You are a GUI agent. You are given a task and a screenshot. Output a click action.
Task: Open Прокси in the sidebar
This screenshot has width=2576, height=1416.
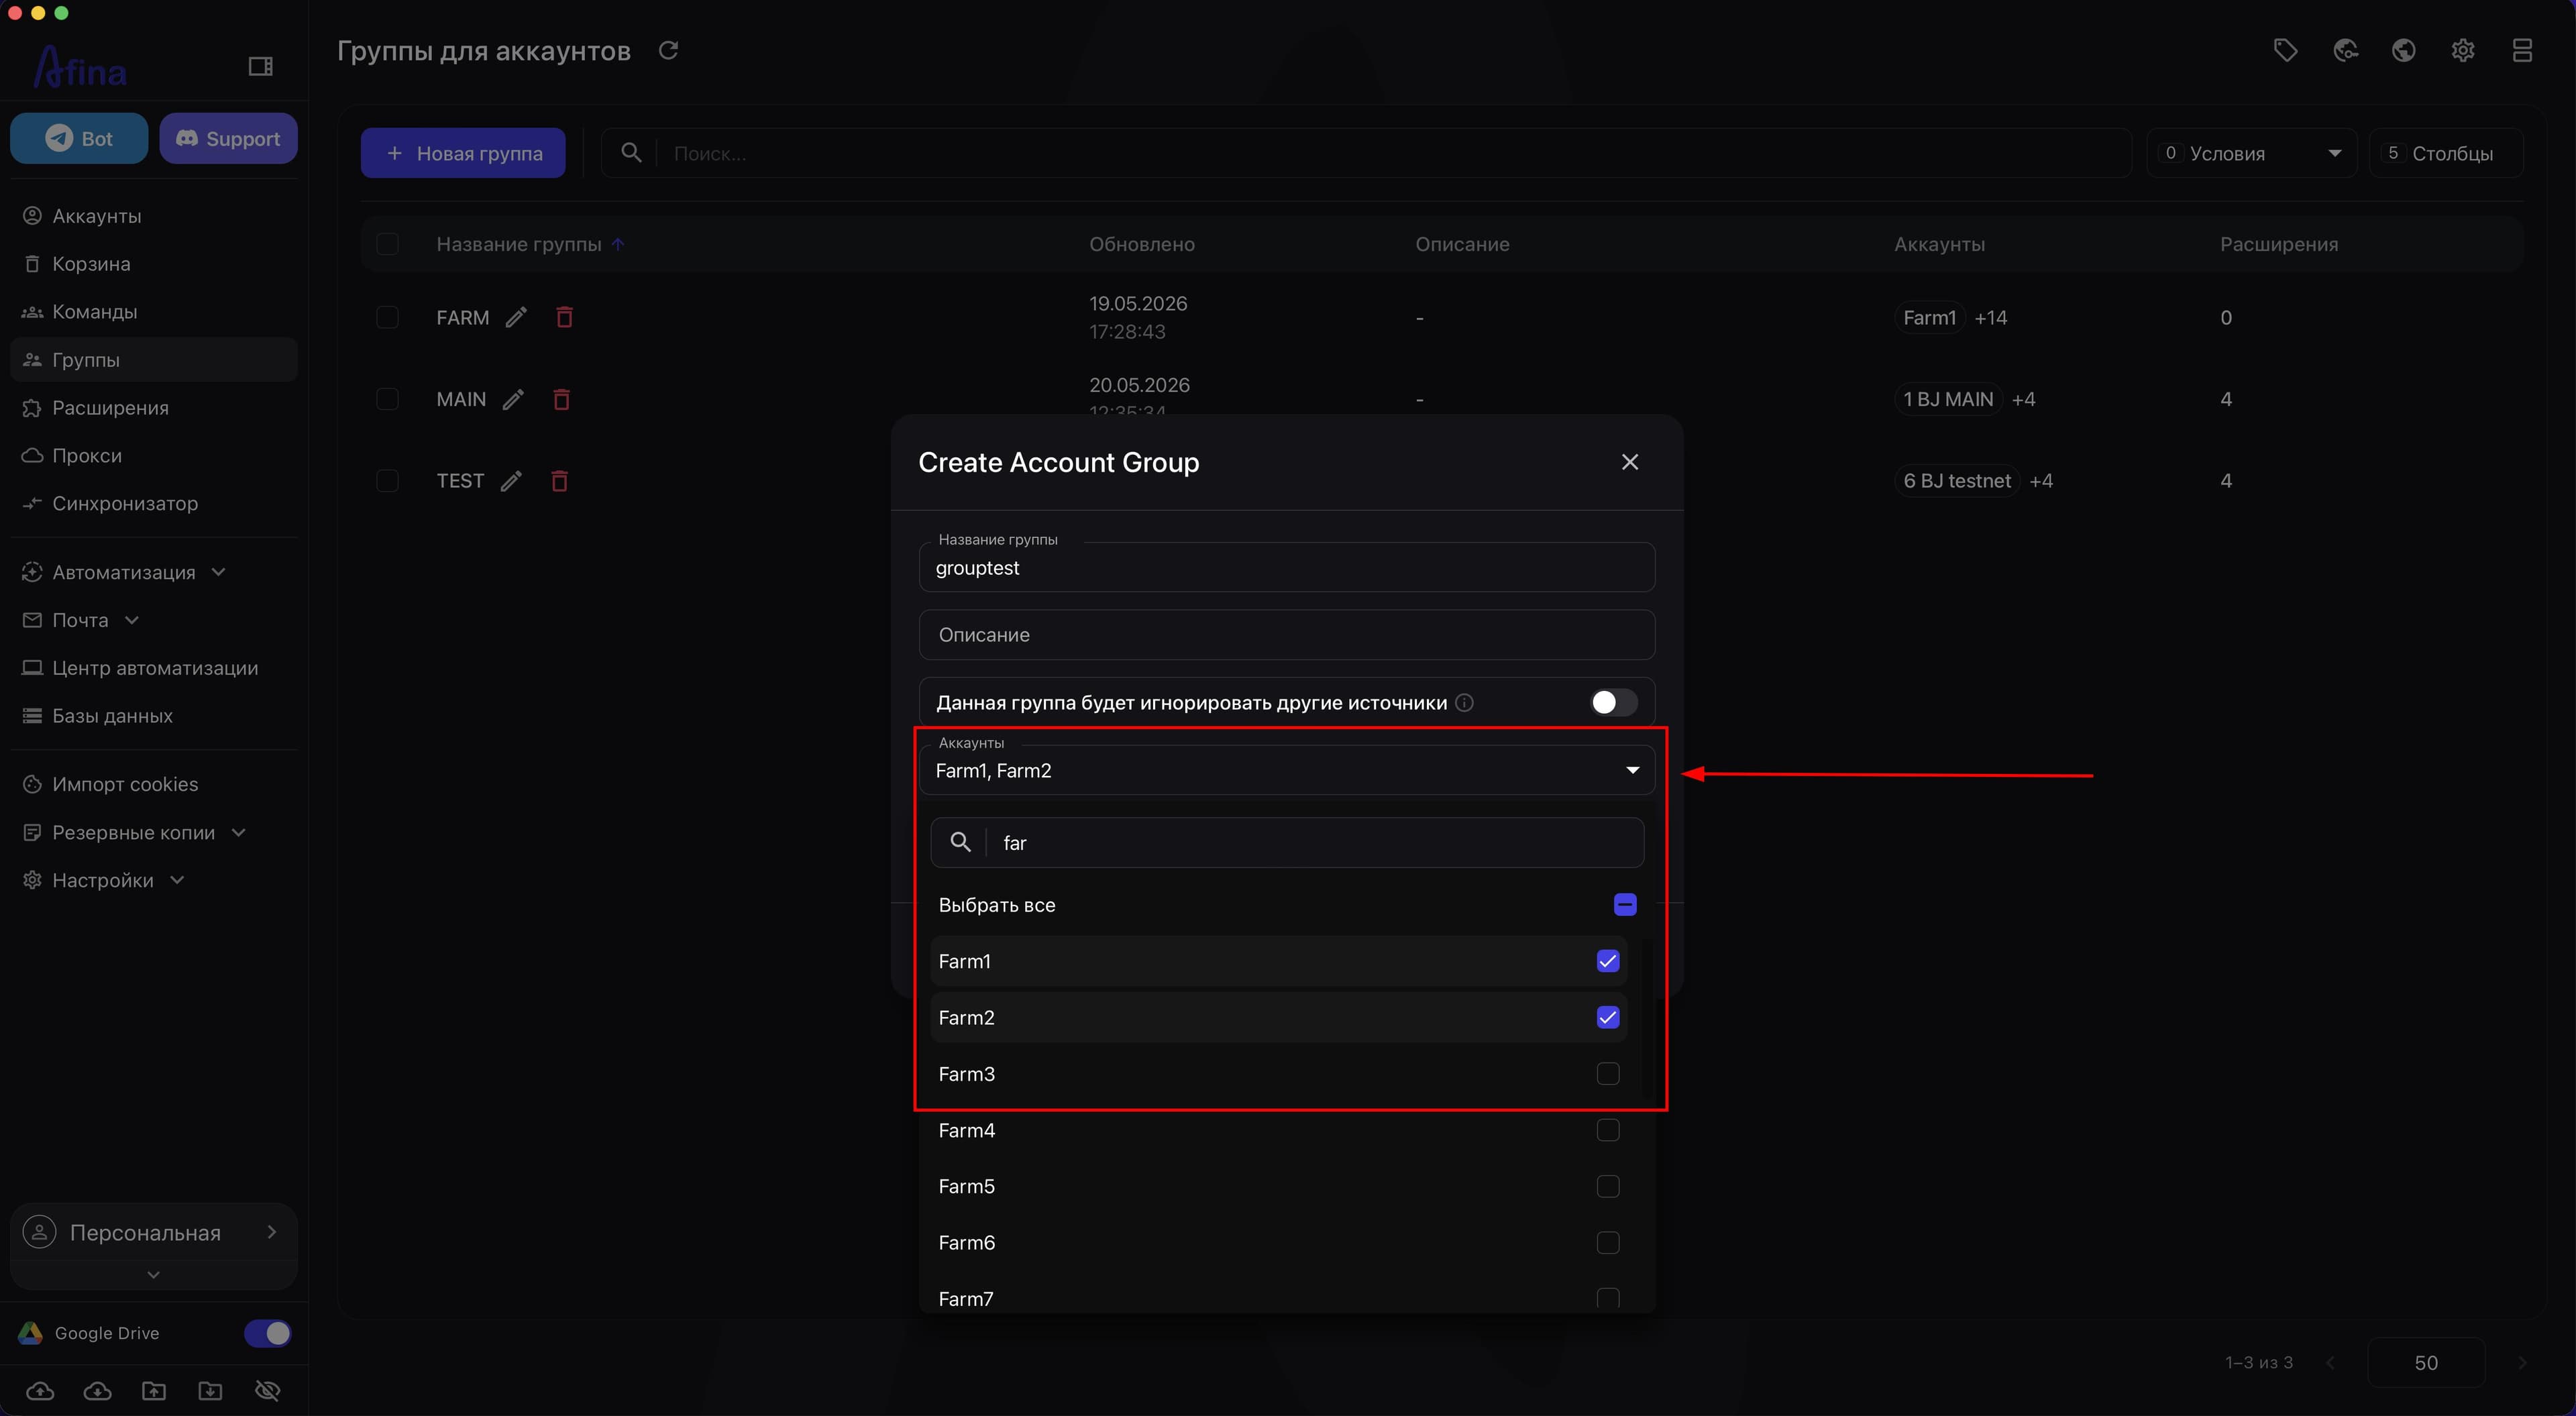153,455
